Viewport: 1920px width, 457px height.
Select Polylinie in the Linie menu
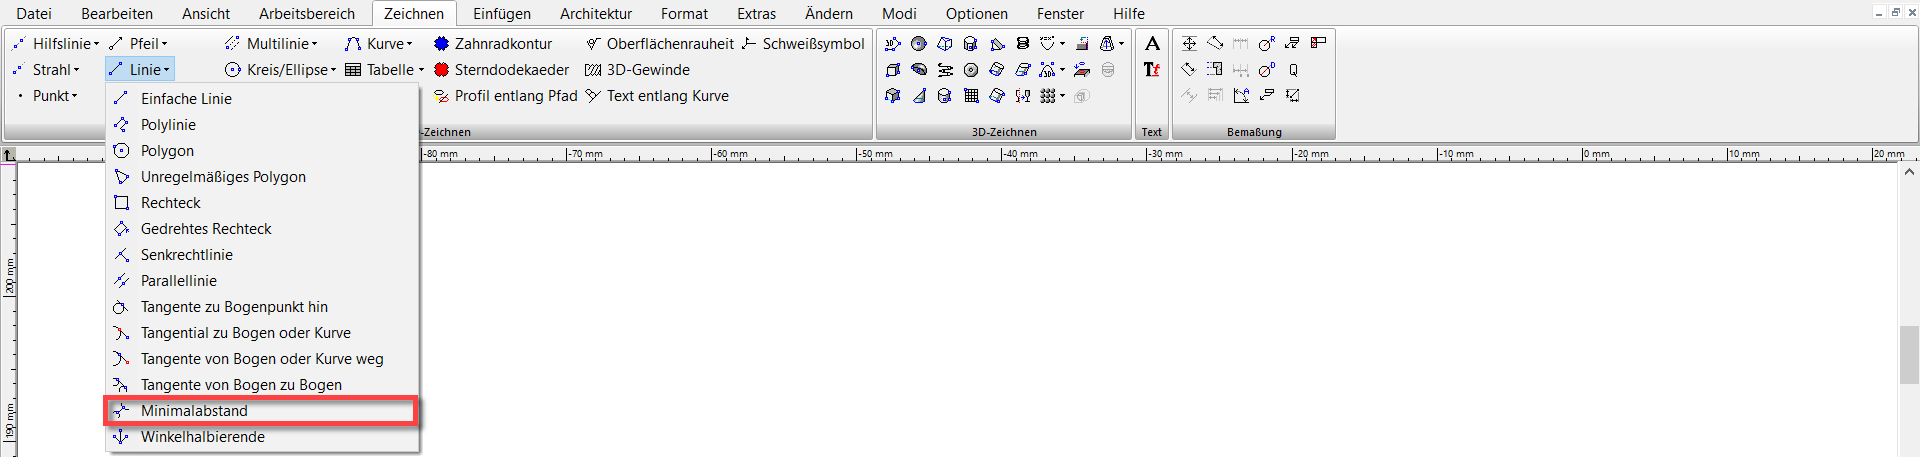[x=263, y=125]
